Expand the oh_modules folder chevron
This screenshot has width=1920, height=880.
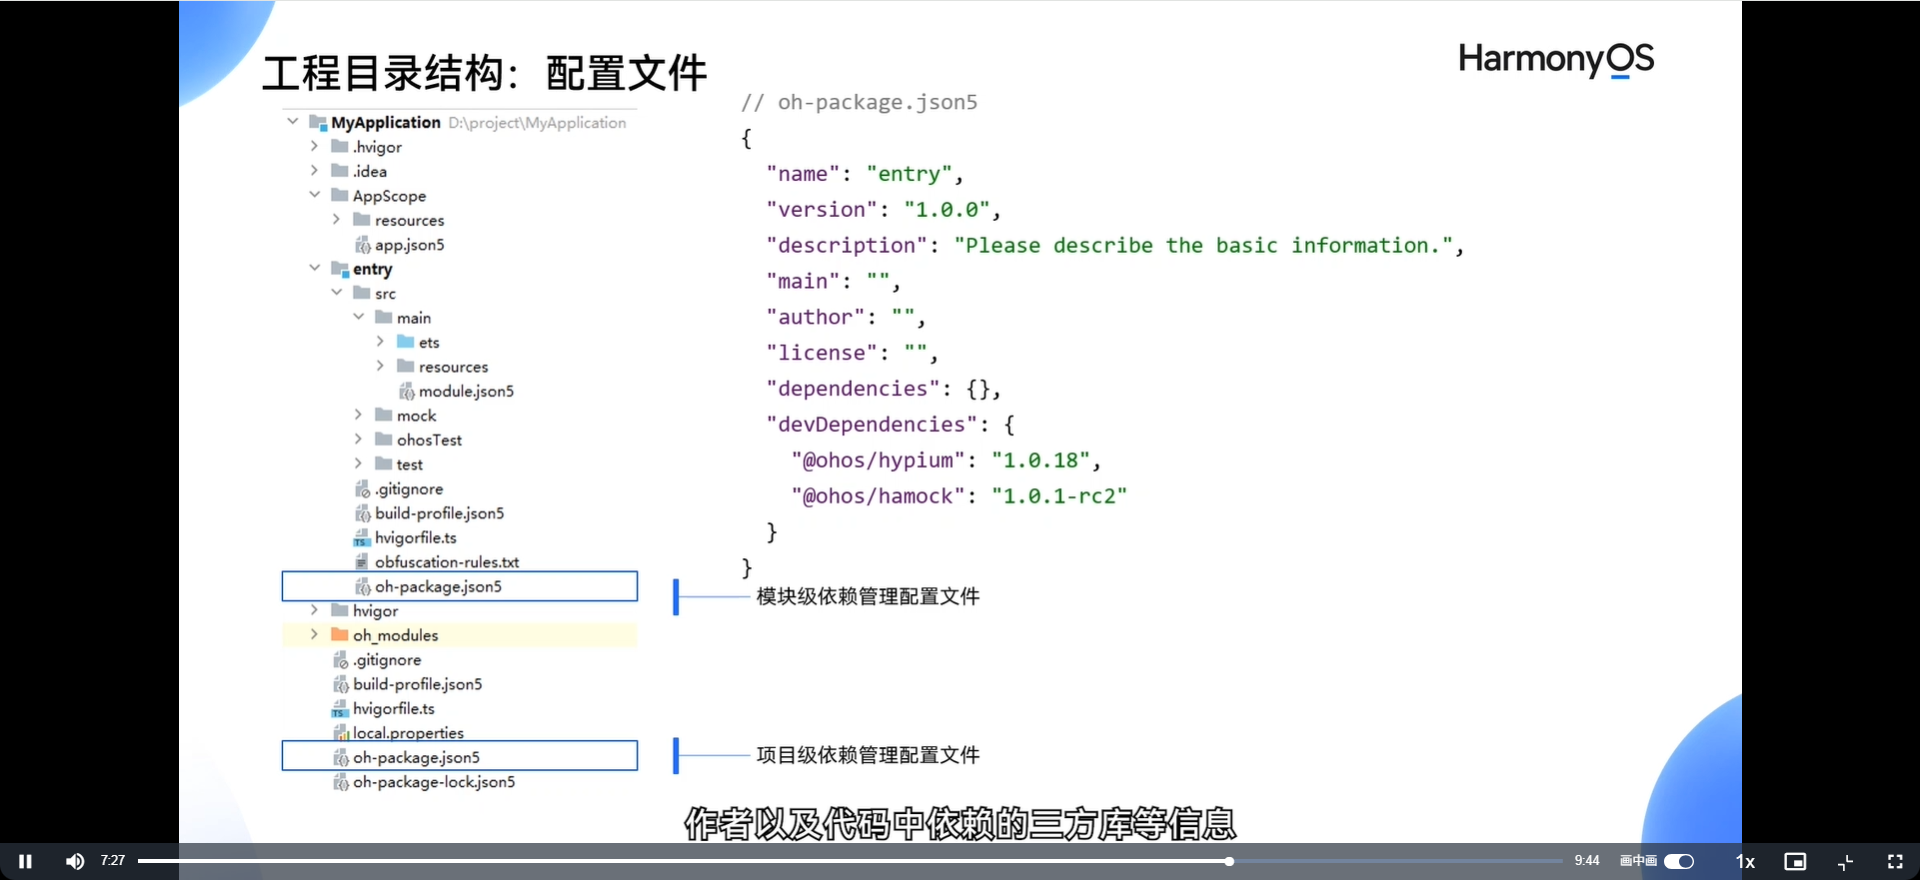pos(314,634)
